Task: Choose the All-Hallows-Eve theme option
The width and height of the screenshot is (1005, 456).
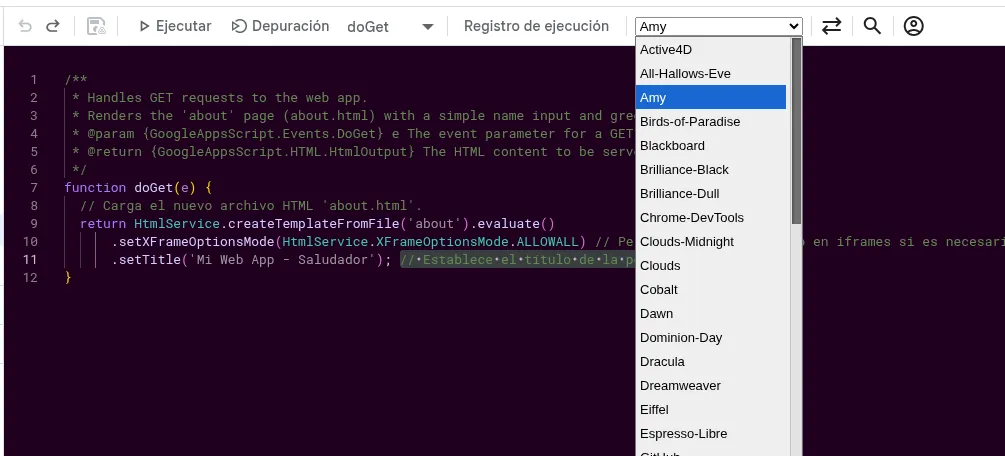Action: 710,74
